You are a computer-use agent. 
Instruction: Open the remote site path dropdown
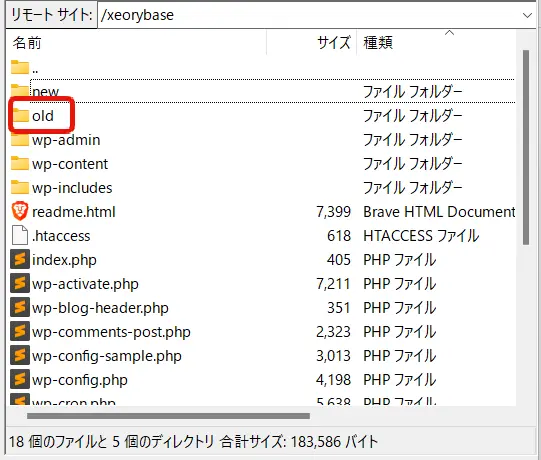(x=527, y=15)
